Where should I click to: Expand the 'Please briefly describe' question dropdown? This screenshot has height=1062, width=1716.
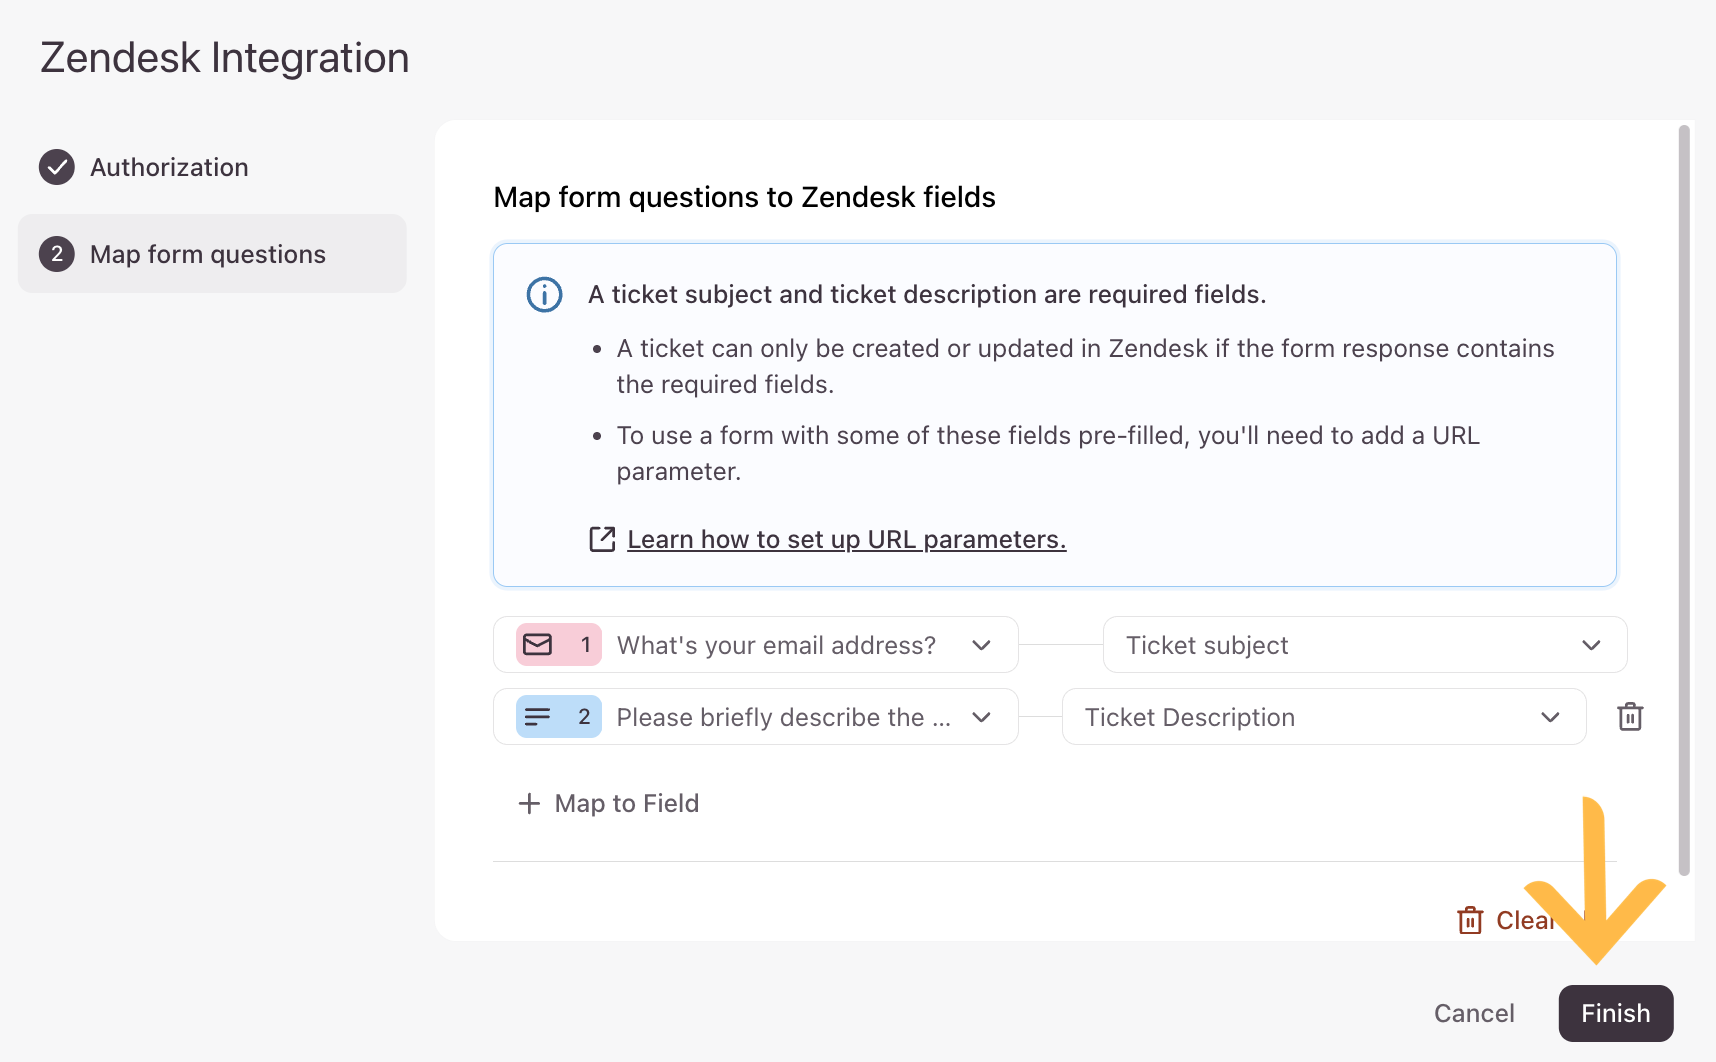coord(981,717)
